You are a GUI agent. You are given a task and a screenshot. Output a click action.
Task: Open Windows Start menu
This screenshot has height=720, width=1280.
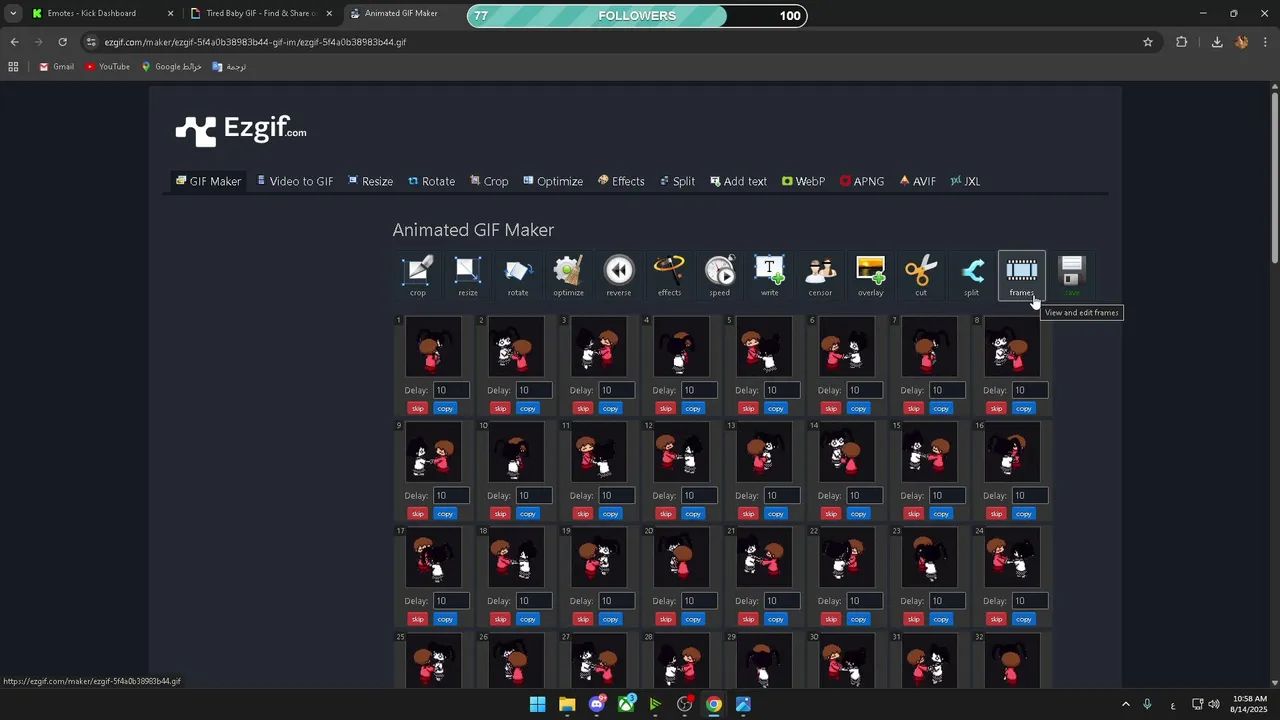click(538, 704)
